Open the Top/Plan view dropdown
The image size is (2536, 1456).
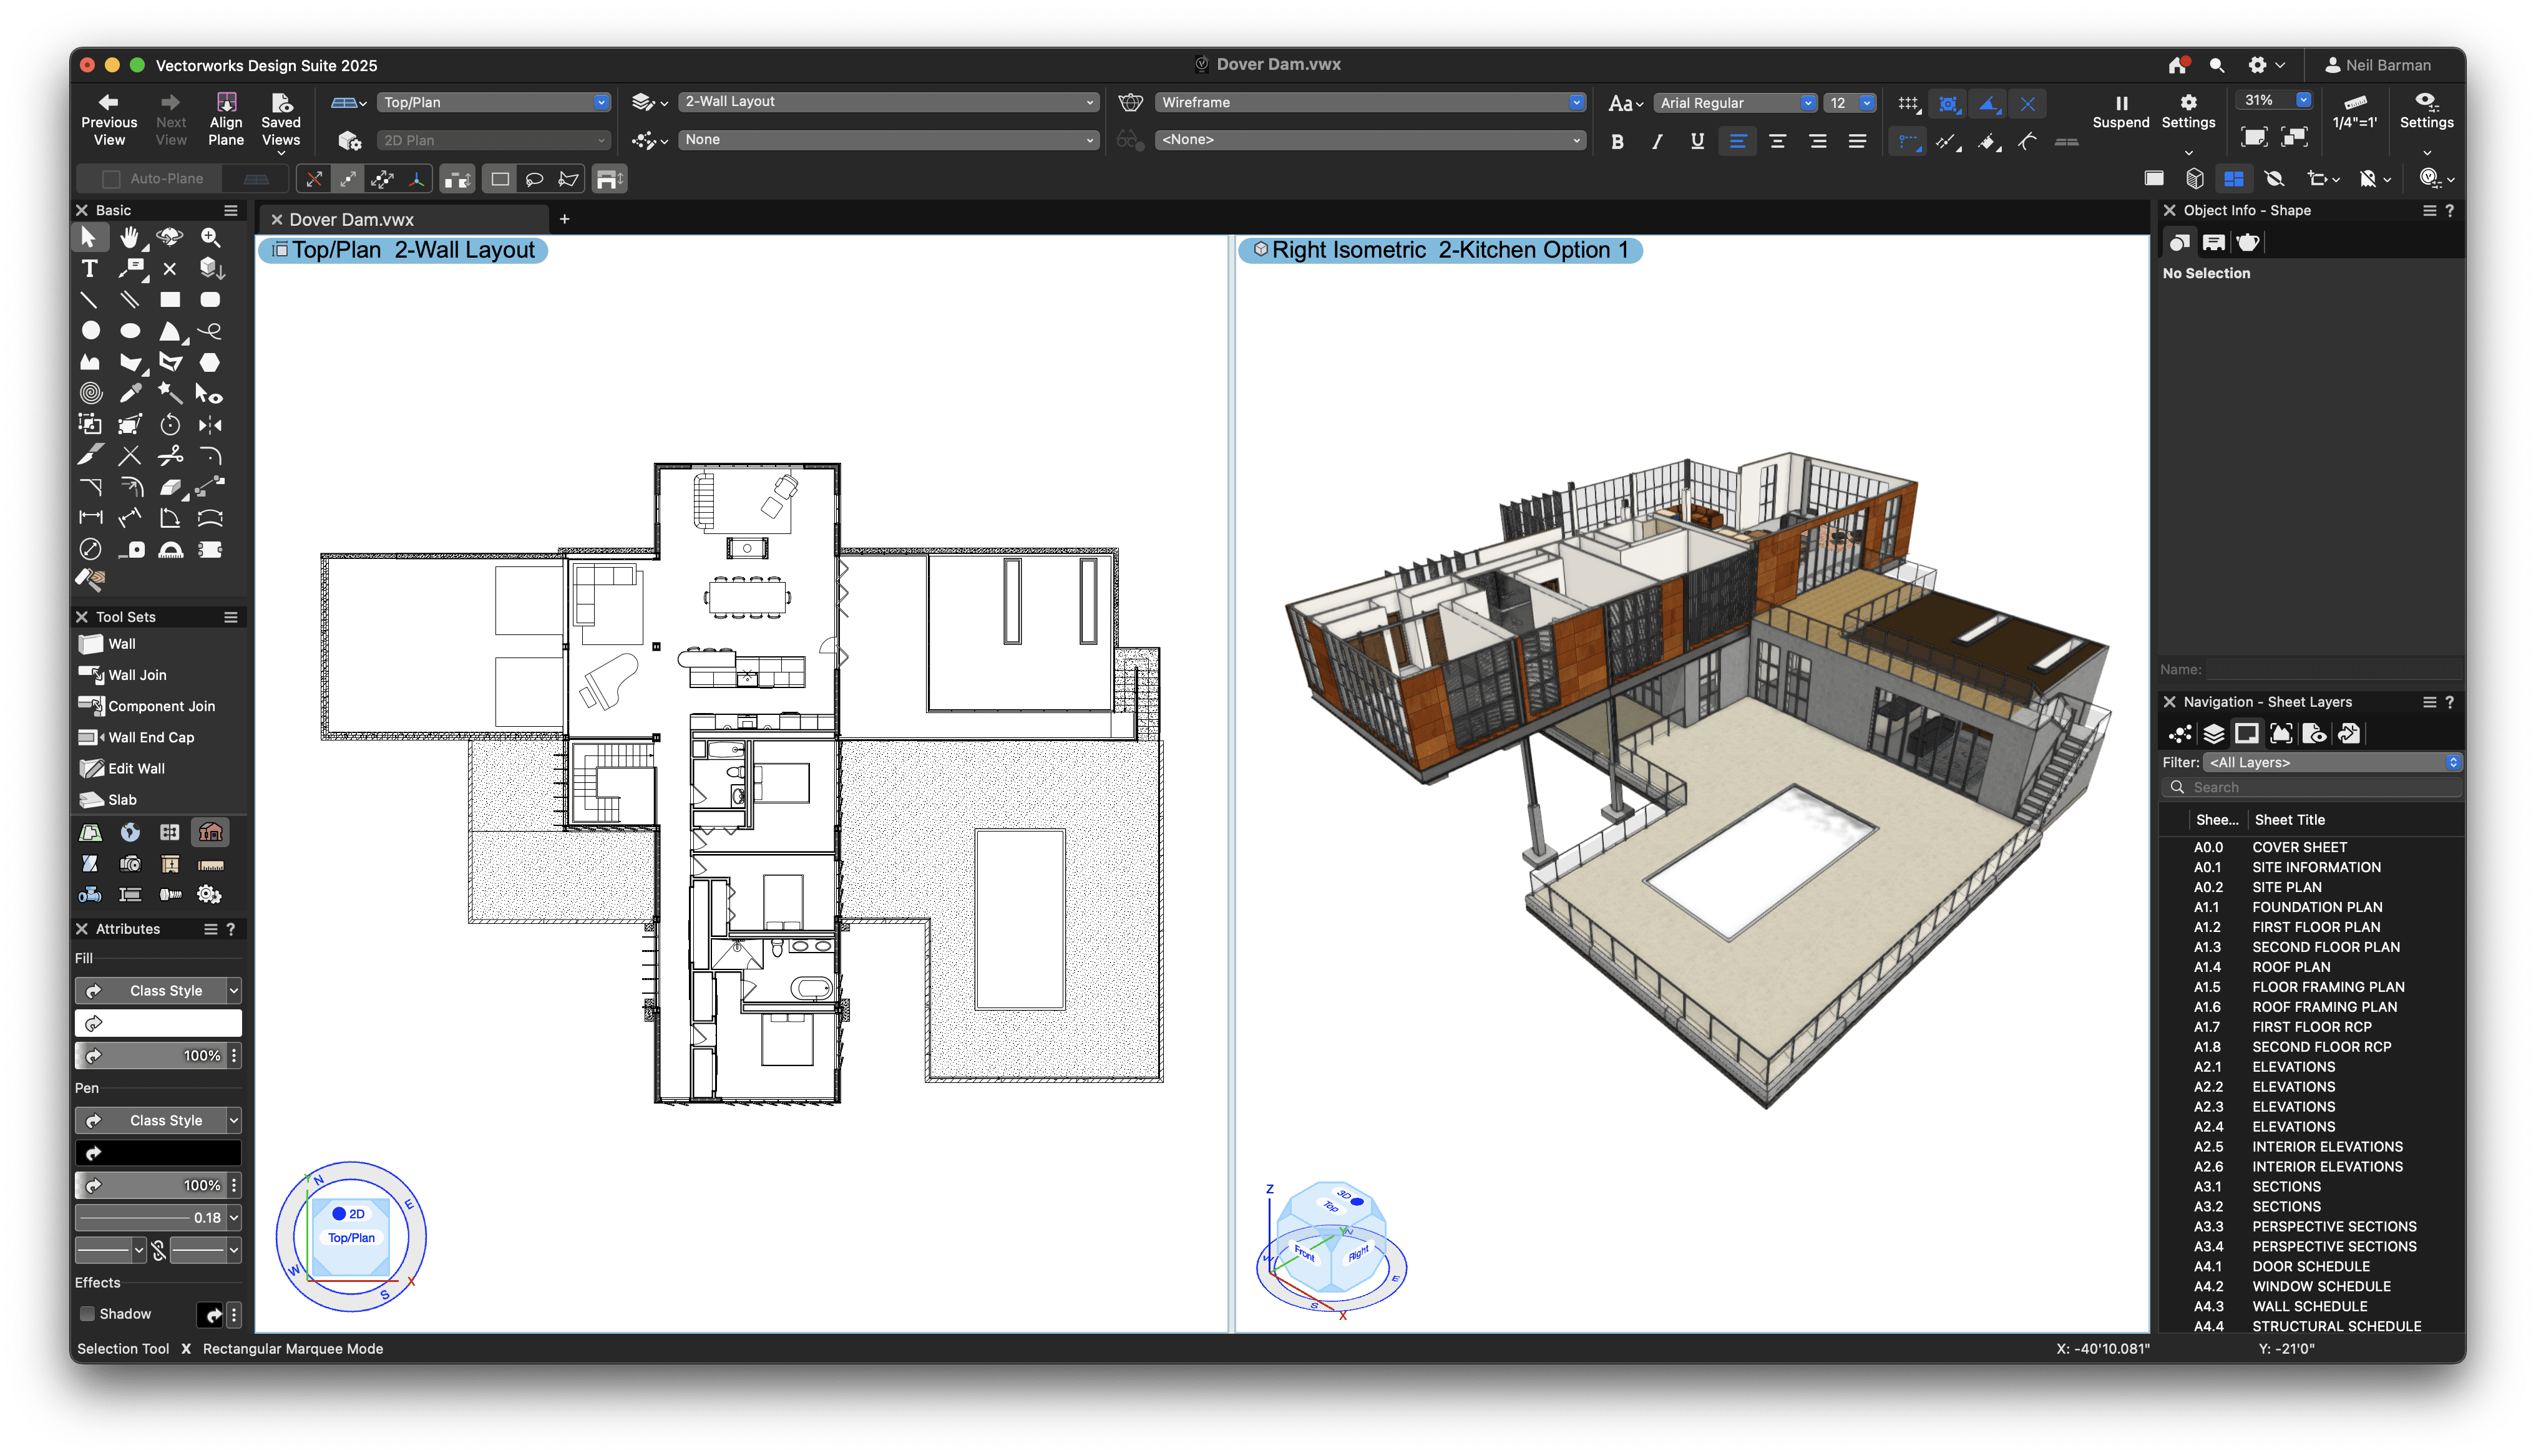tap(494, 101)
